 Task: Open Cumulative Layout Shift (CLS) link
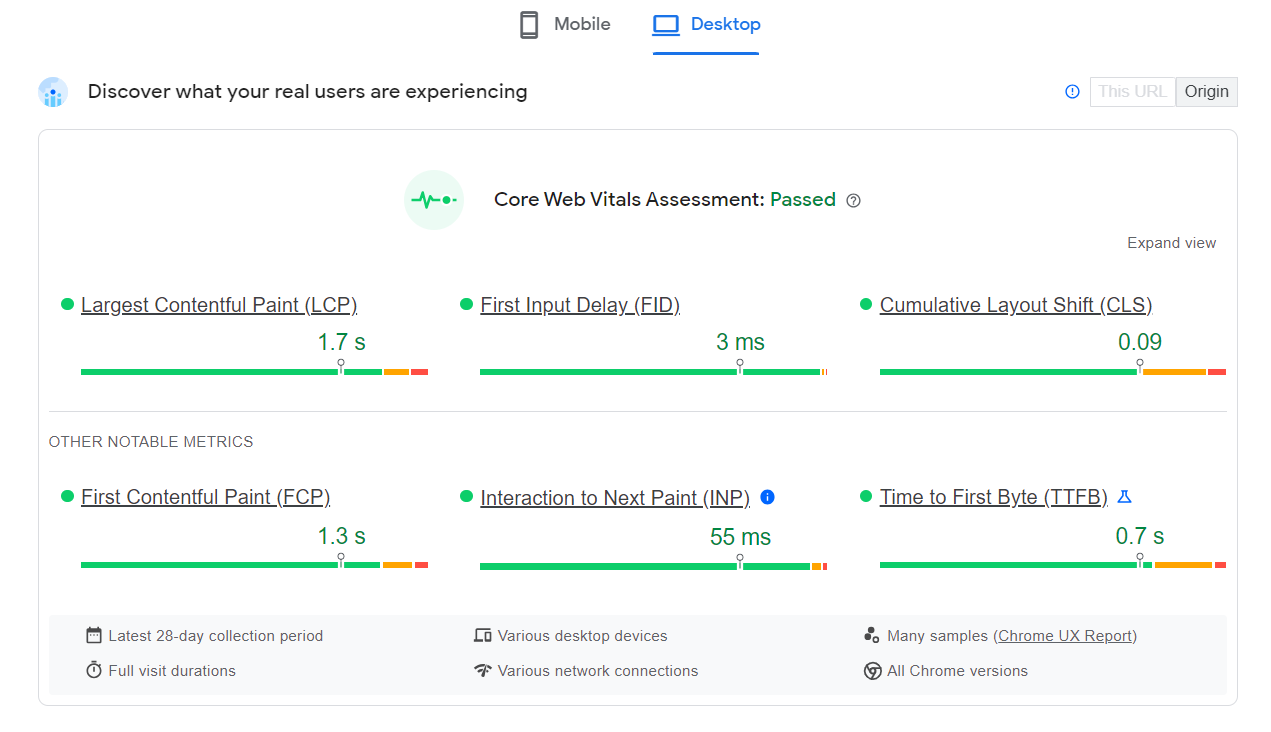point(1016,305)
